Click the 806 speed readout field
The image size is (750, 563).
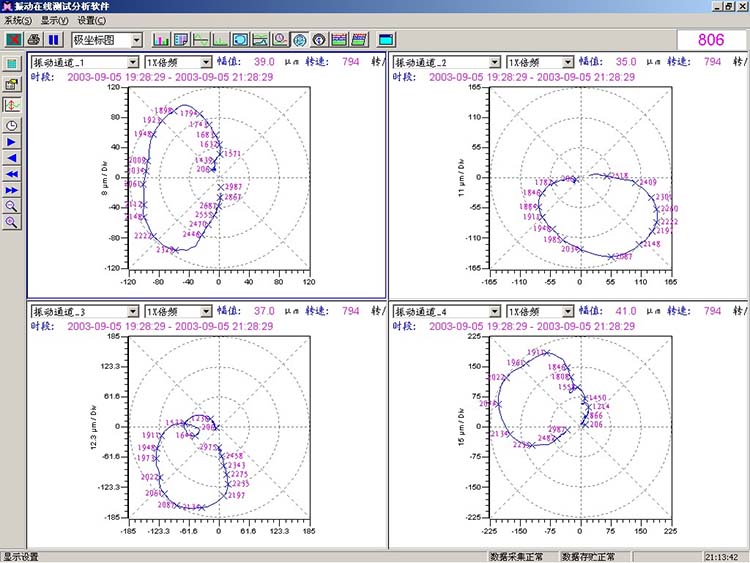click(711, 40)
